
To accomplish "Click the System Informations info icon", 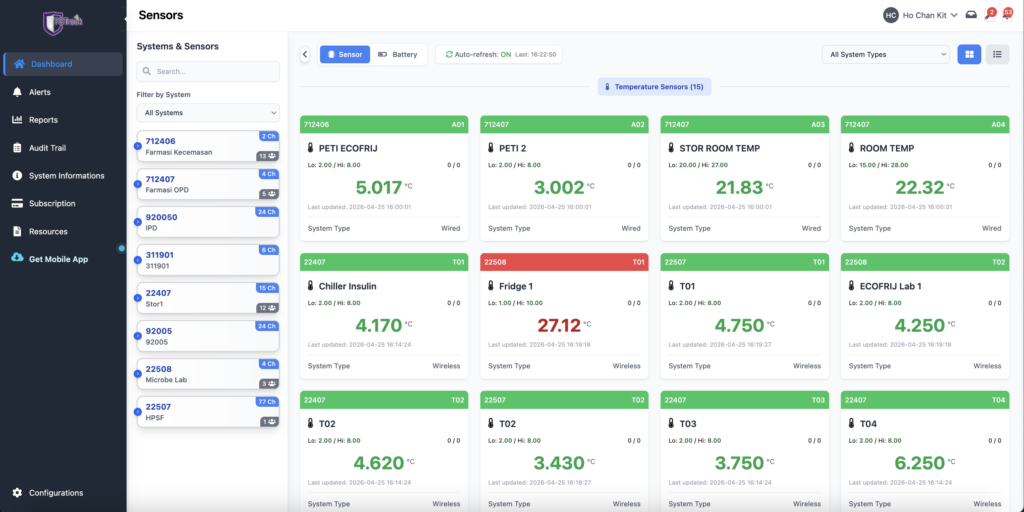I will [17, 176].
